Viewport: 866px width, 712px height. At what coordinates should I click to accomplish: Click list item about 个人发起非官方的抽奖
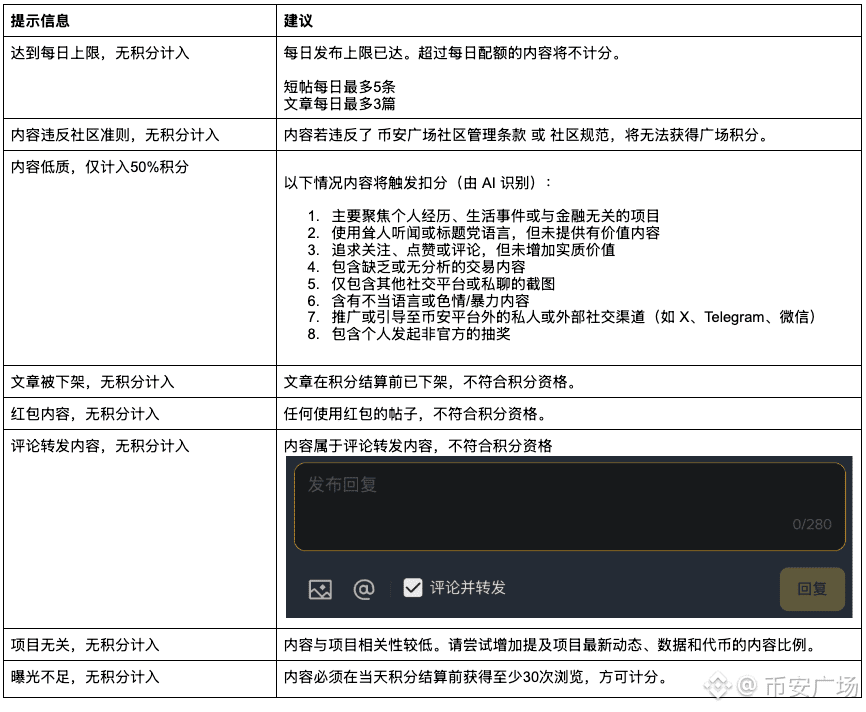409,334
